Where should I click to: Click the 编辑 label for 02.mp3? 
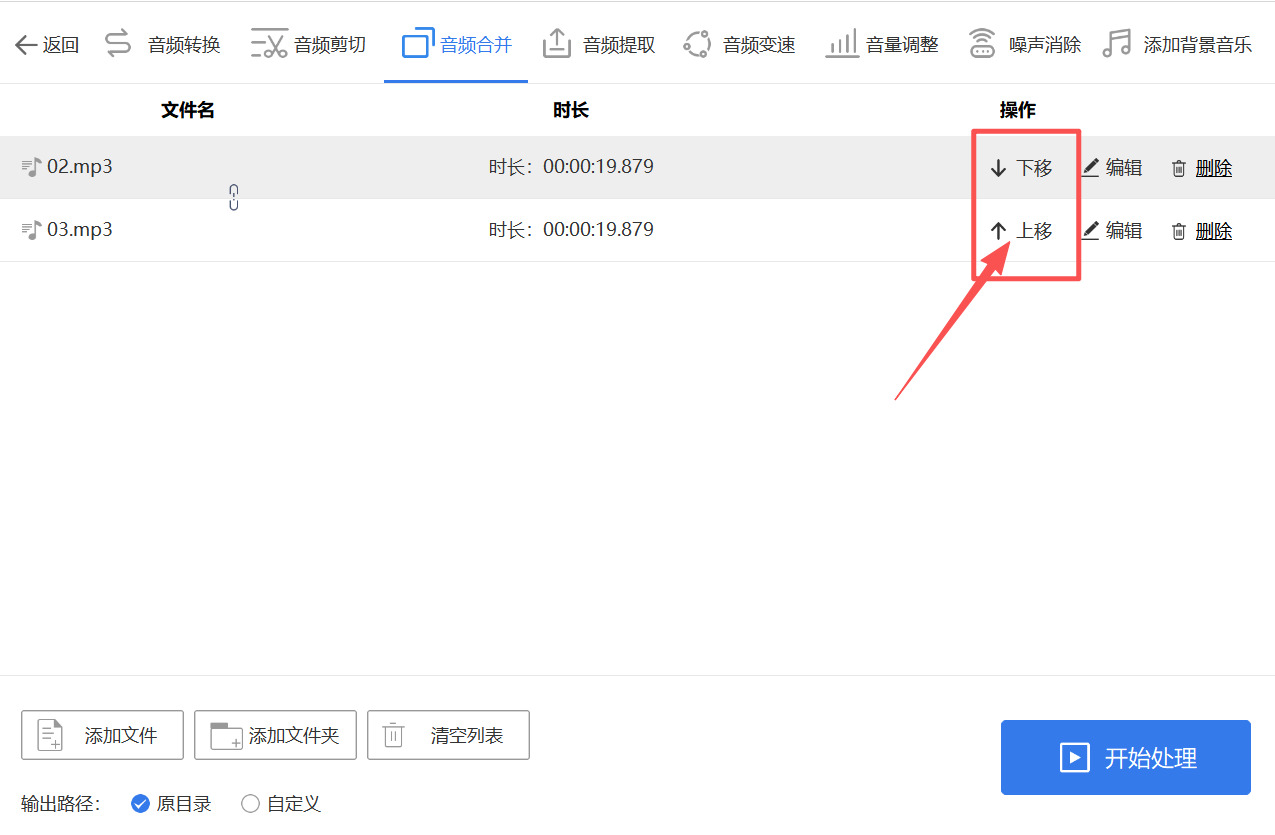(1124, 168)
